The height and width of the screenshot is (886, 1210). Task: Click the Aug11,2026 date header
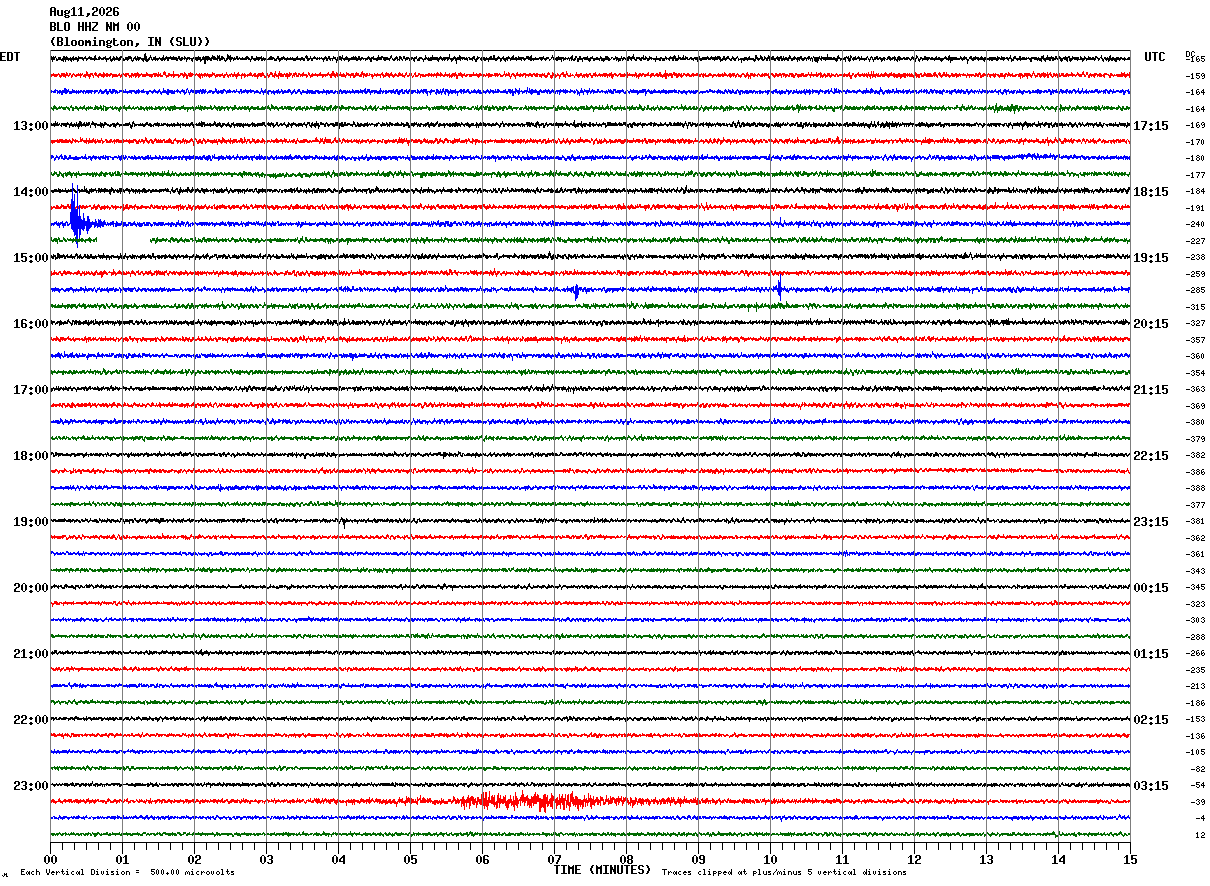(x=84, y=12)
